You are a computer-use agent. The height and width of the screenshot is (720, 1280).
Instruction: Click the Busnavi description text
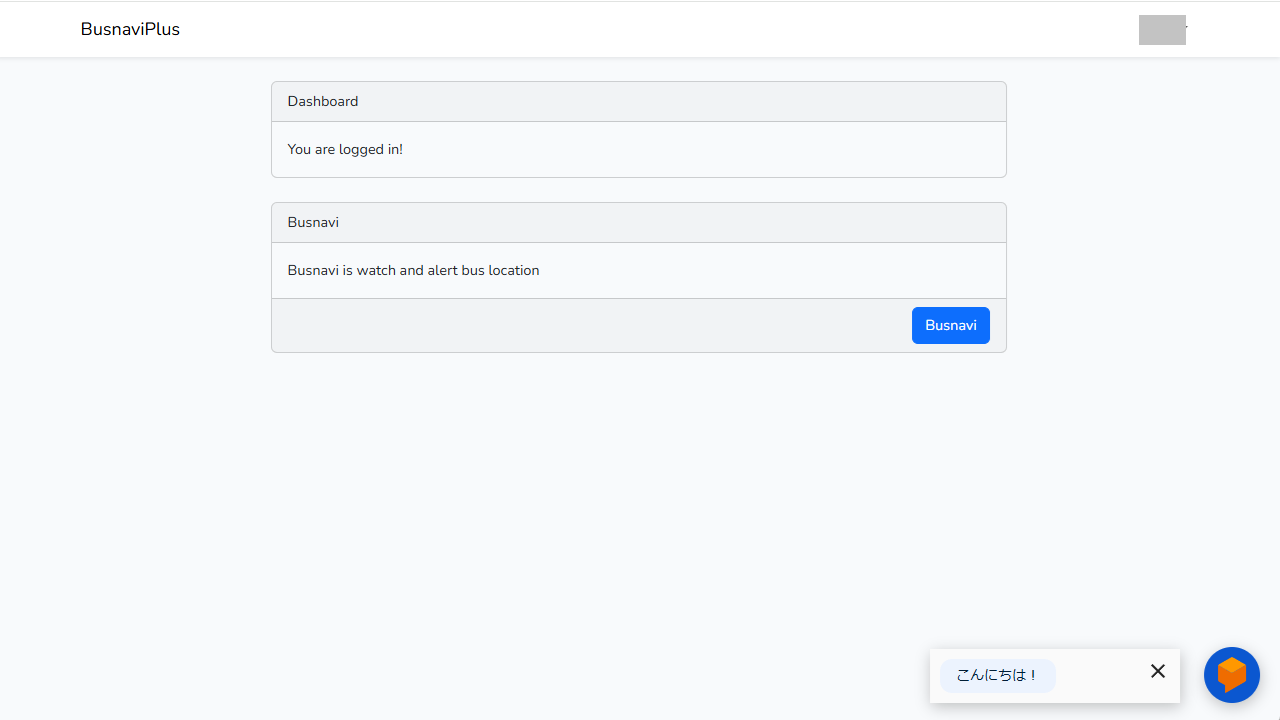tap(413, 270)
